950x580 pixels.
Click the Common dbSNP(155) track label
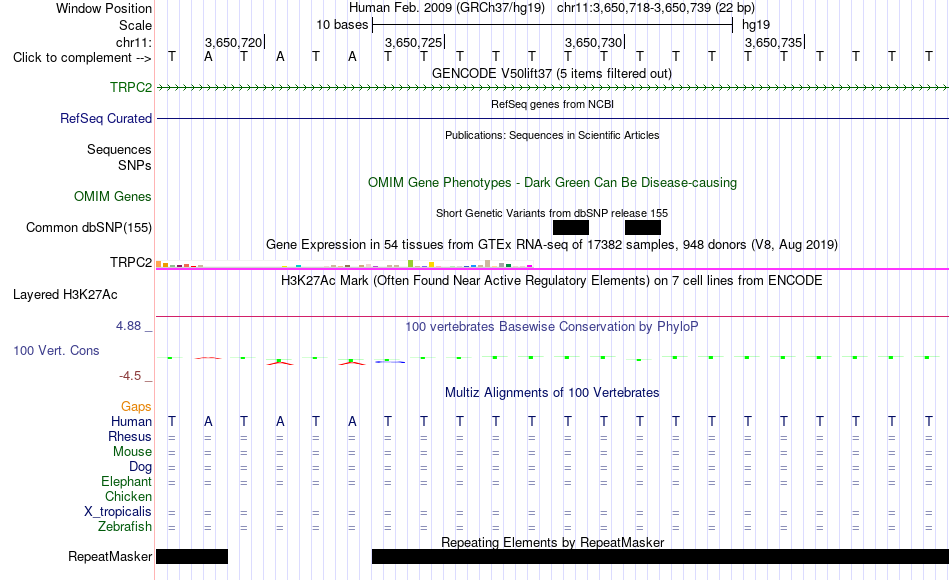pos(88,227)
